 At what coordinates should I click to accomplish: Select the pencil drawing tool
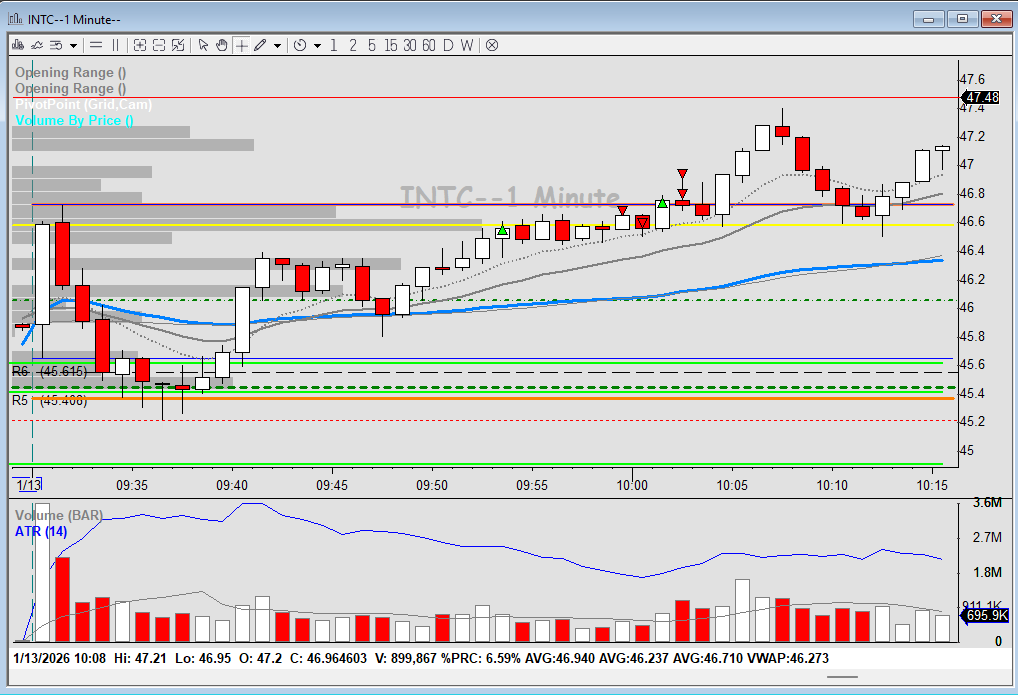[x=260, y=45]
